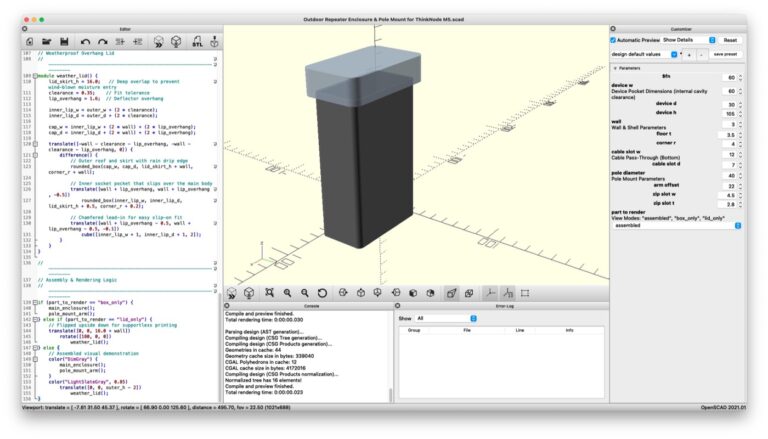This screenshot has height=439, width=768.
Task: Click the Render icon in the editor toolbar
Action: [176, 42]
